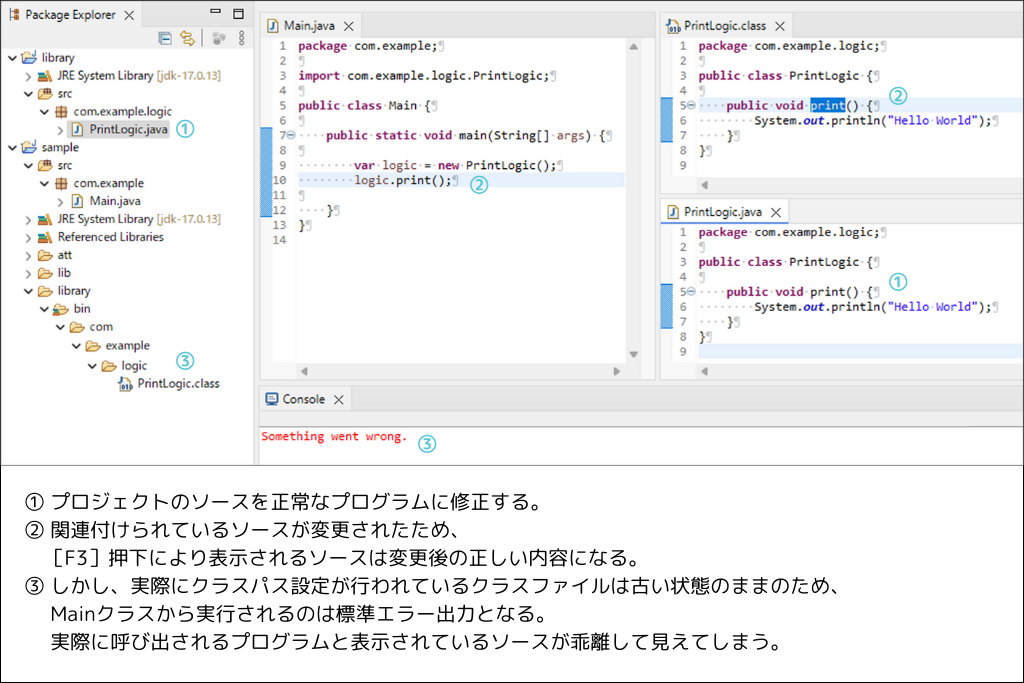Expand the Main.java tree node
Image resolution: width=1024 pixels, height=683 pixels.
(60, 202)
